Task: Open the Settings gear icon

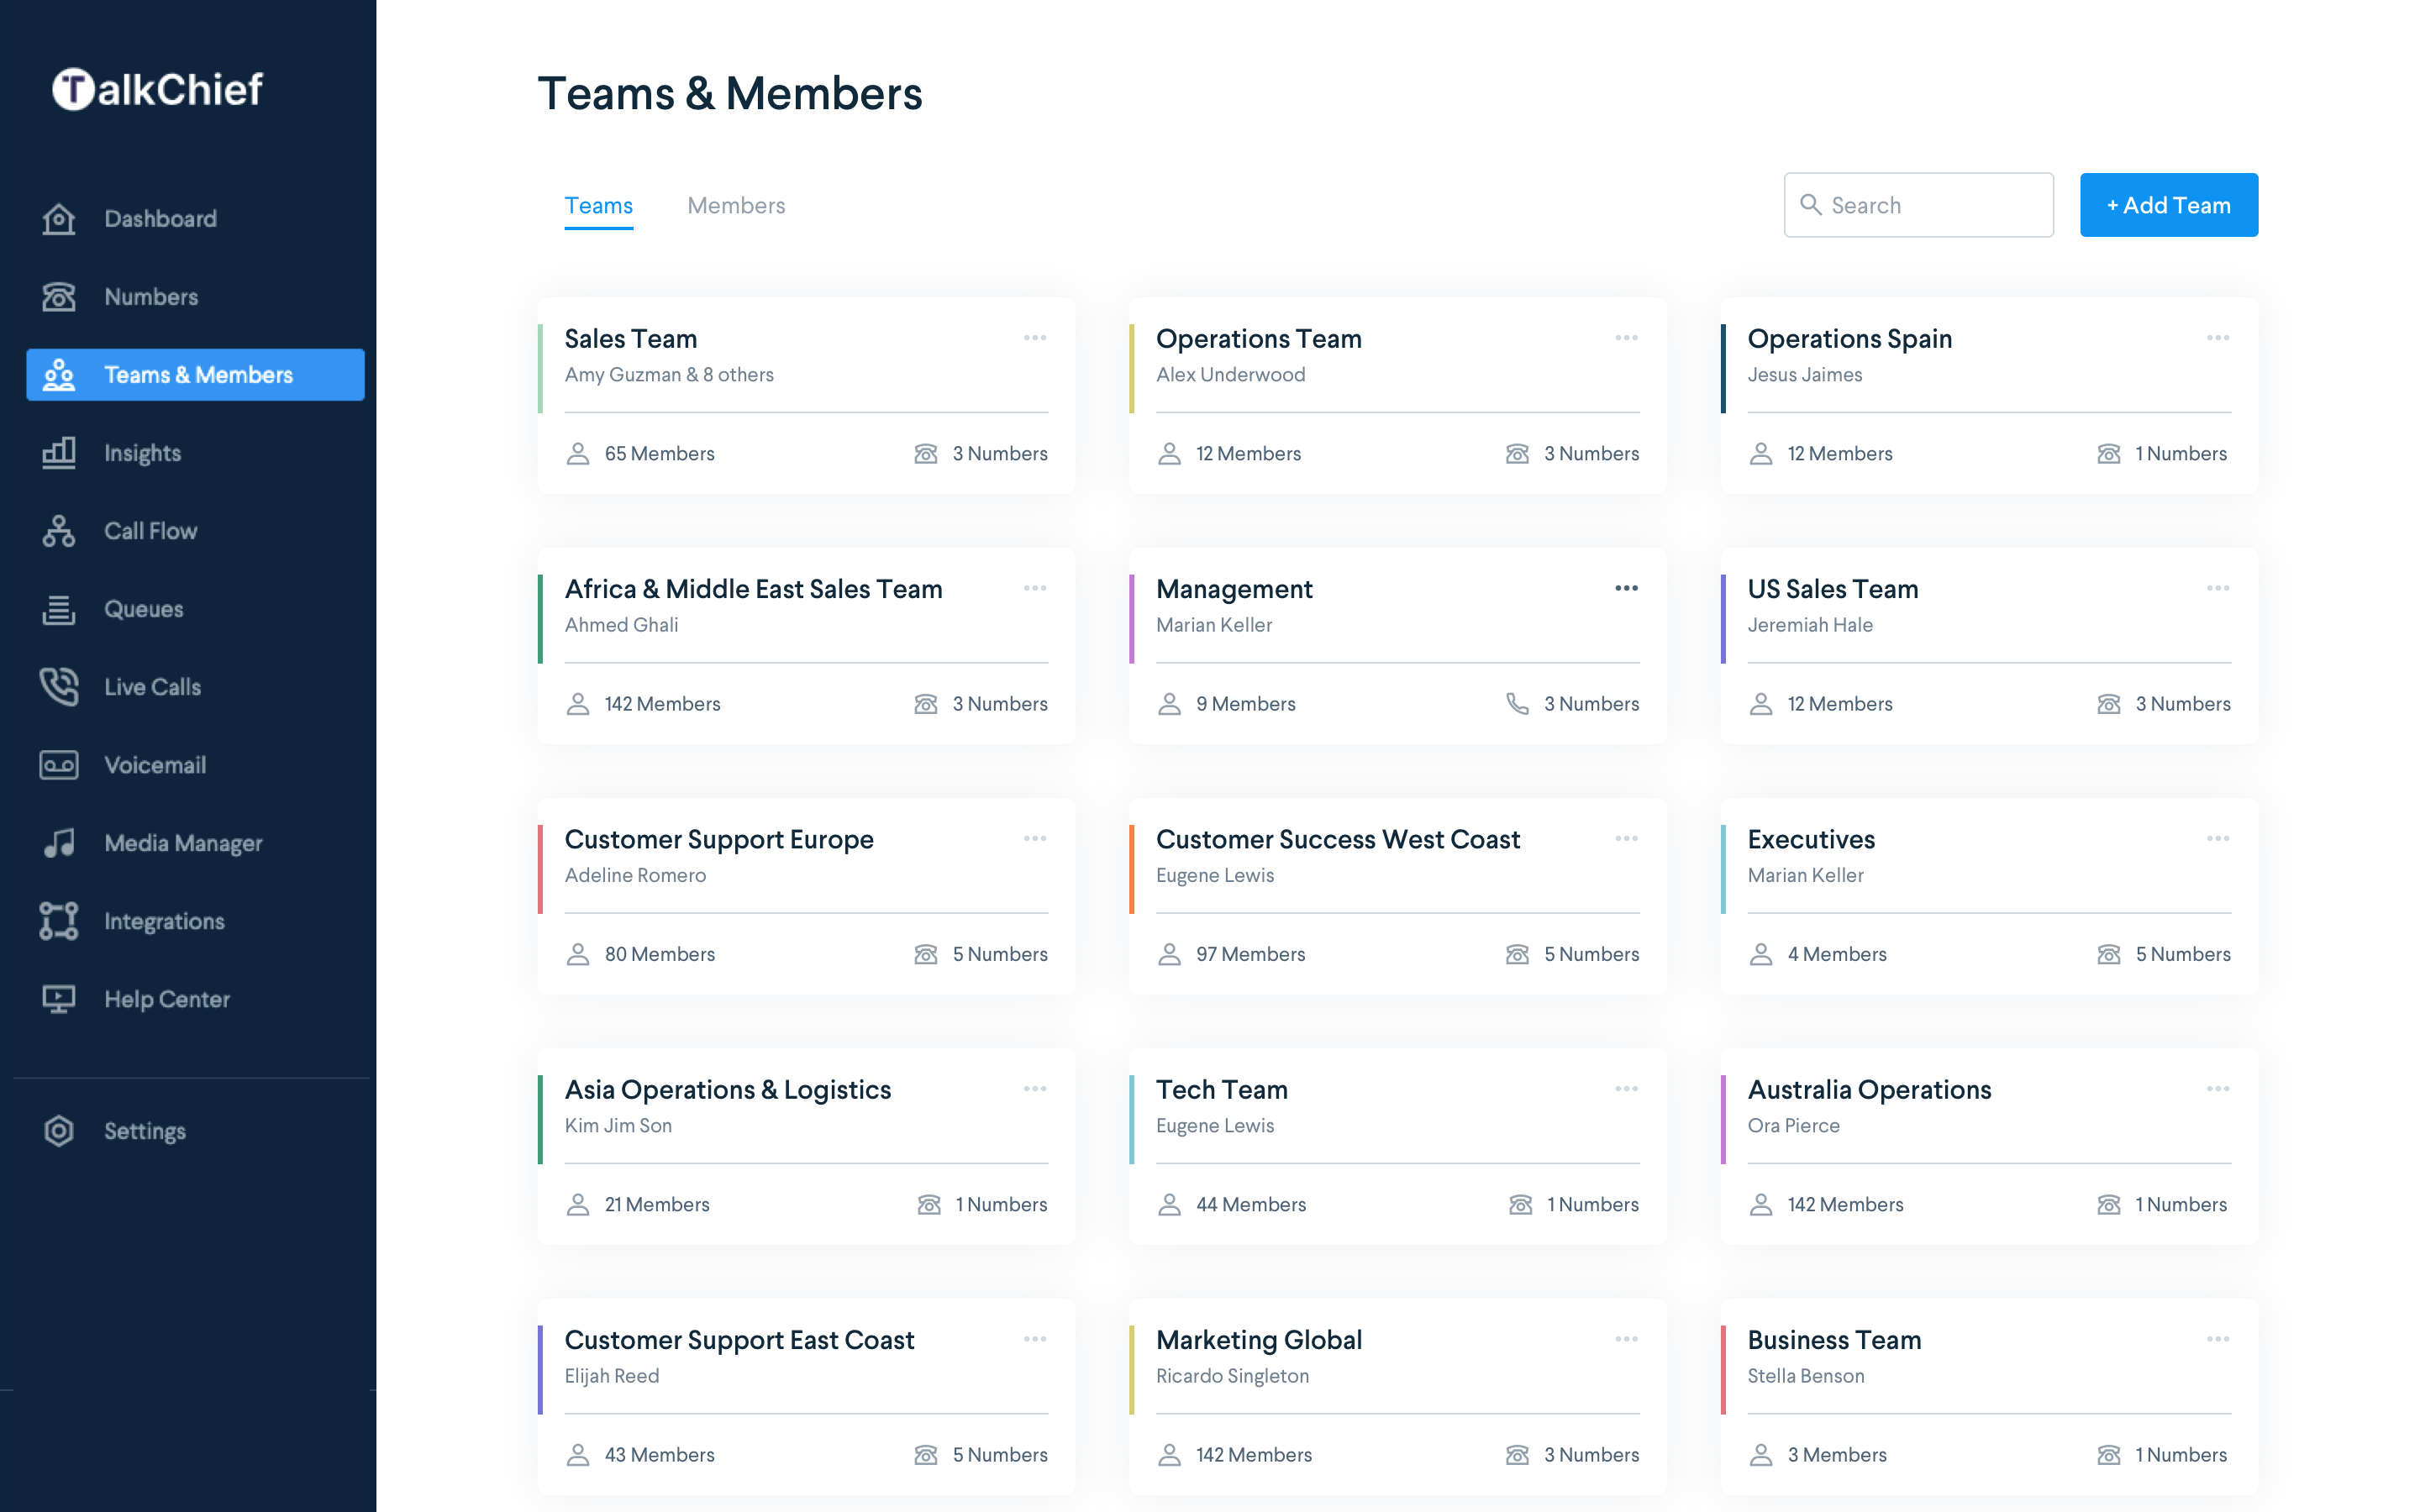Action: click(58, 1131)
